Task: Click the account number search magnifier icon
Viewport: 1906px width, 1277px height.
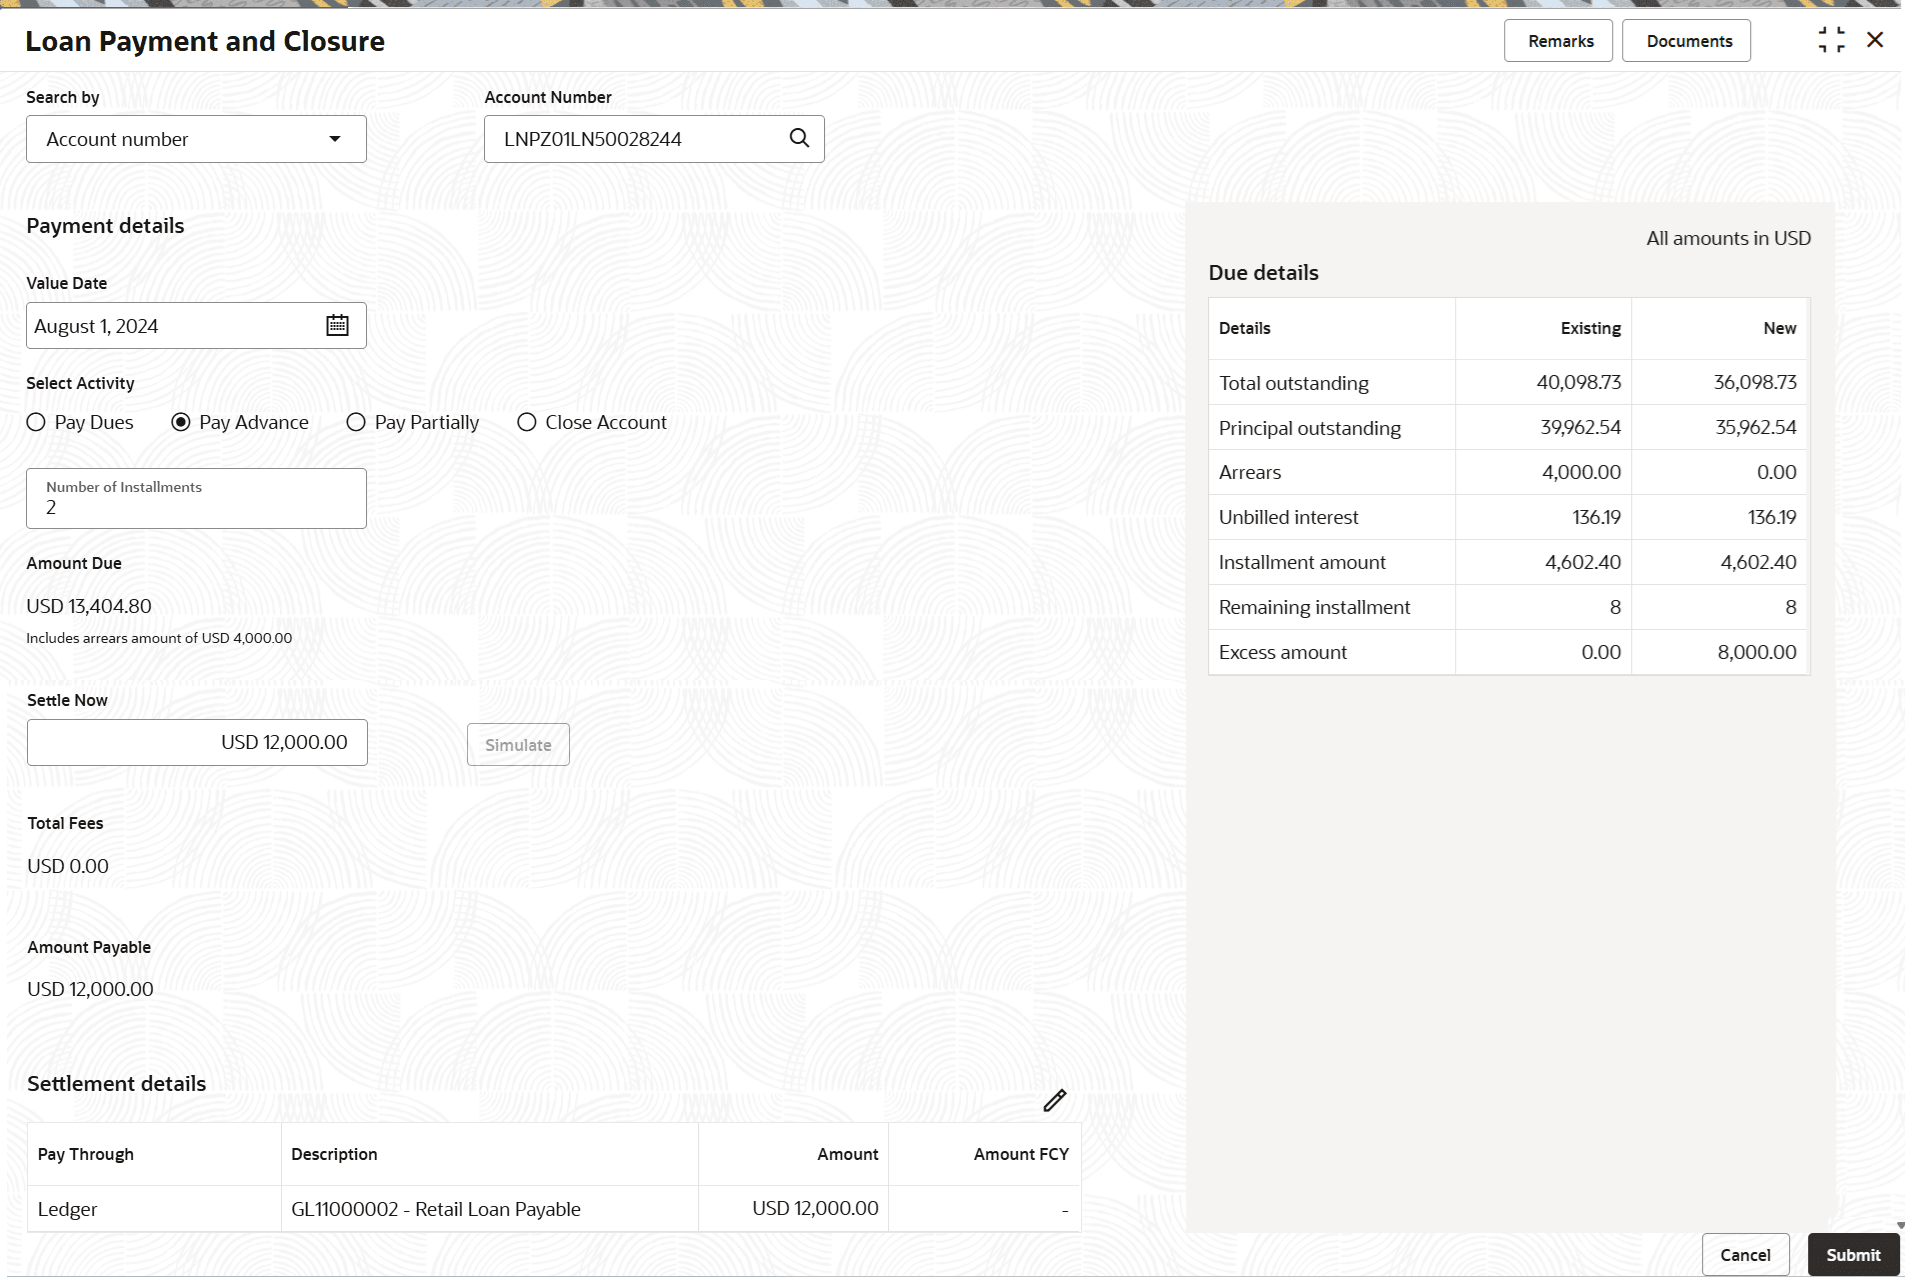Action: tap(799, 138)
